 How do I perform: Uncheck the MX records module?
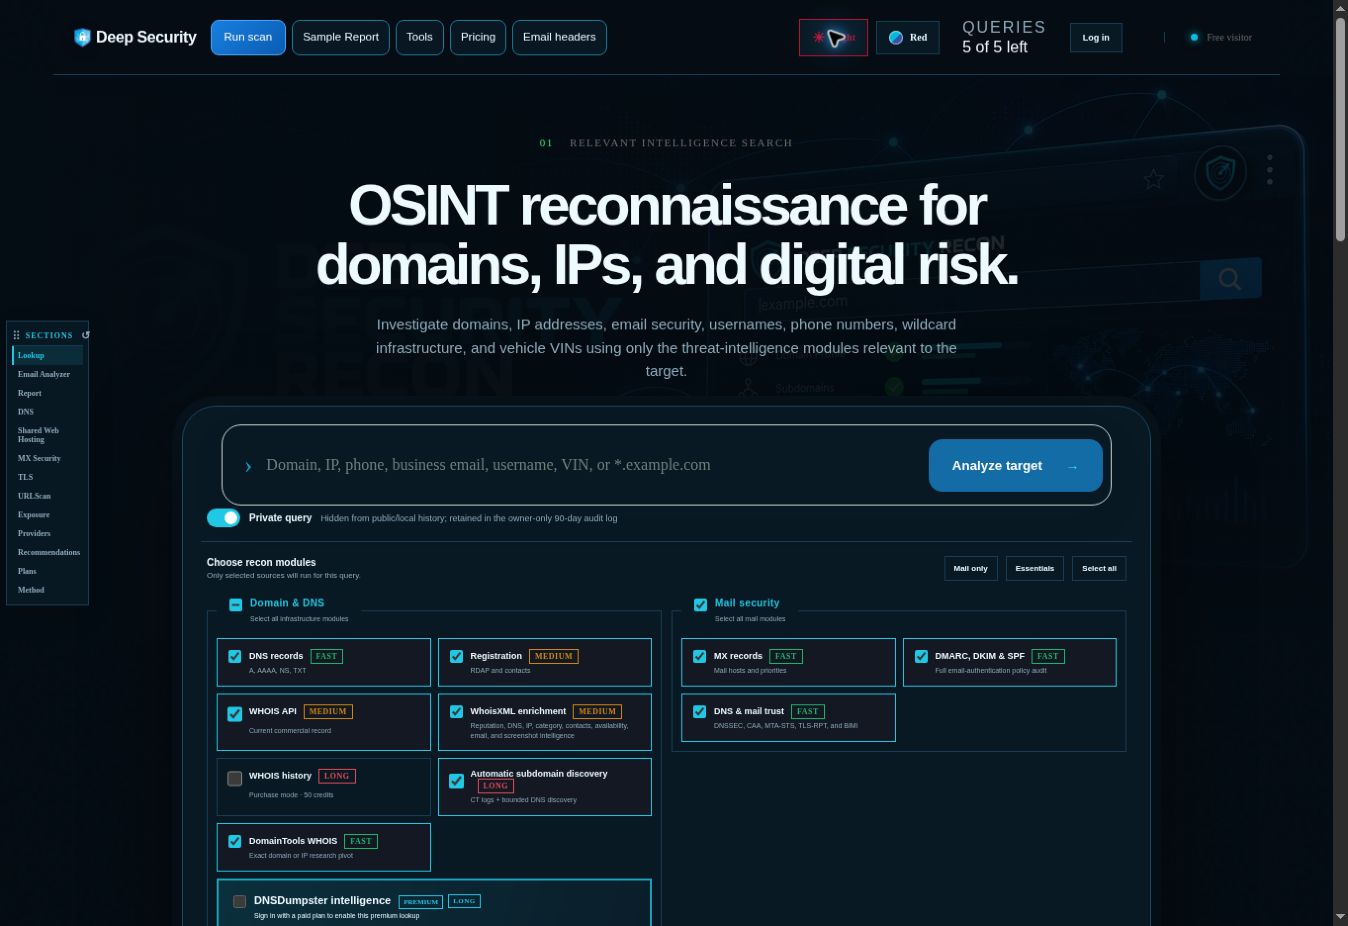coord(700,657)
